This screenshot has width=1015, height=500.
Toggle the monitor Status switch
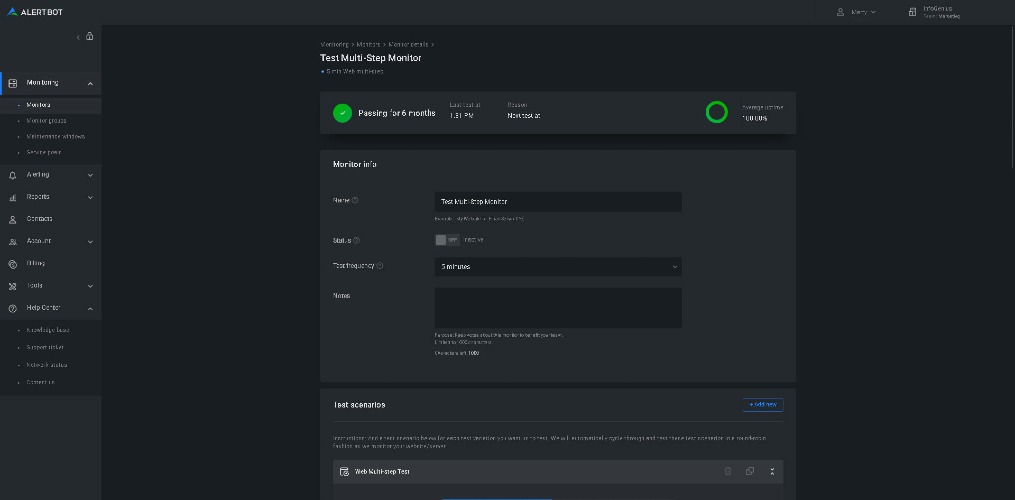[446, 240]
